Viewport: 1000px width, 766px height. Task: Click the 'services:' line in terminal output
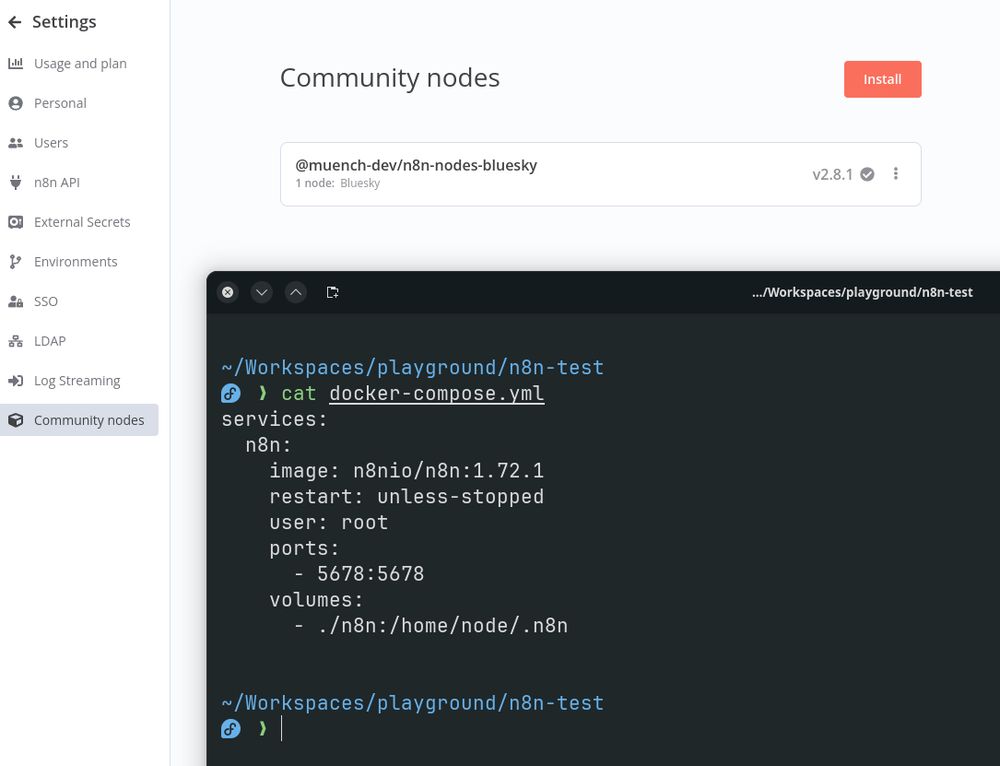[x=274, y=419]
